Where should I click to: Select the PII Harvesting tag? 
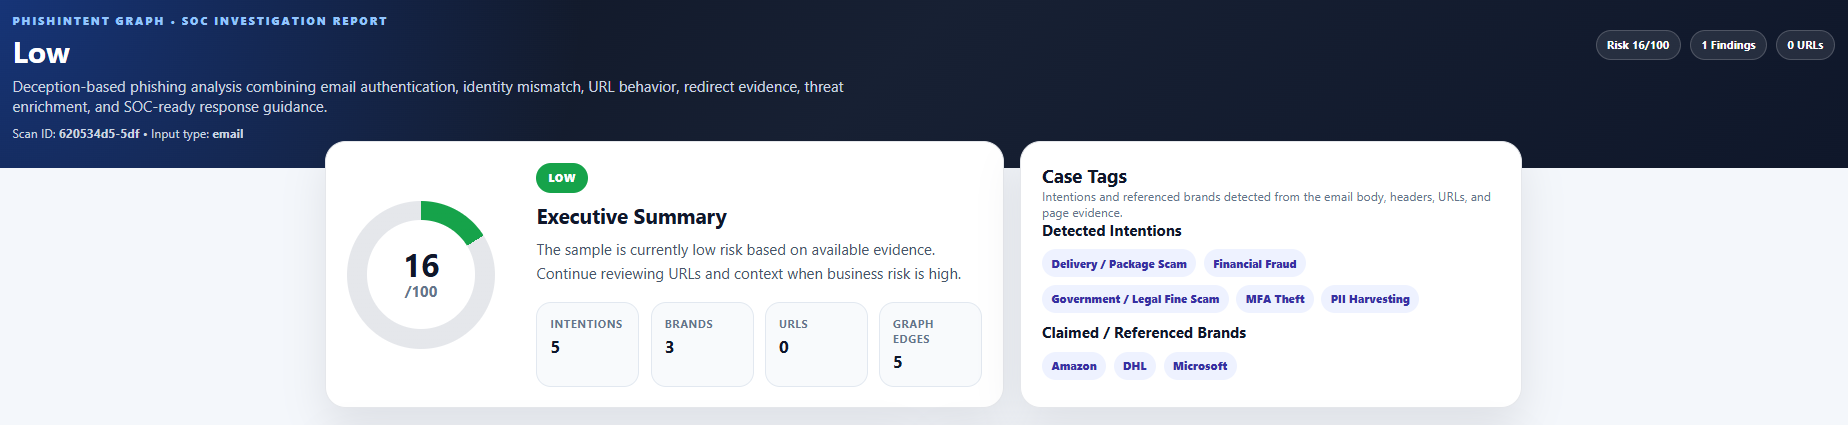point(1370,299)
